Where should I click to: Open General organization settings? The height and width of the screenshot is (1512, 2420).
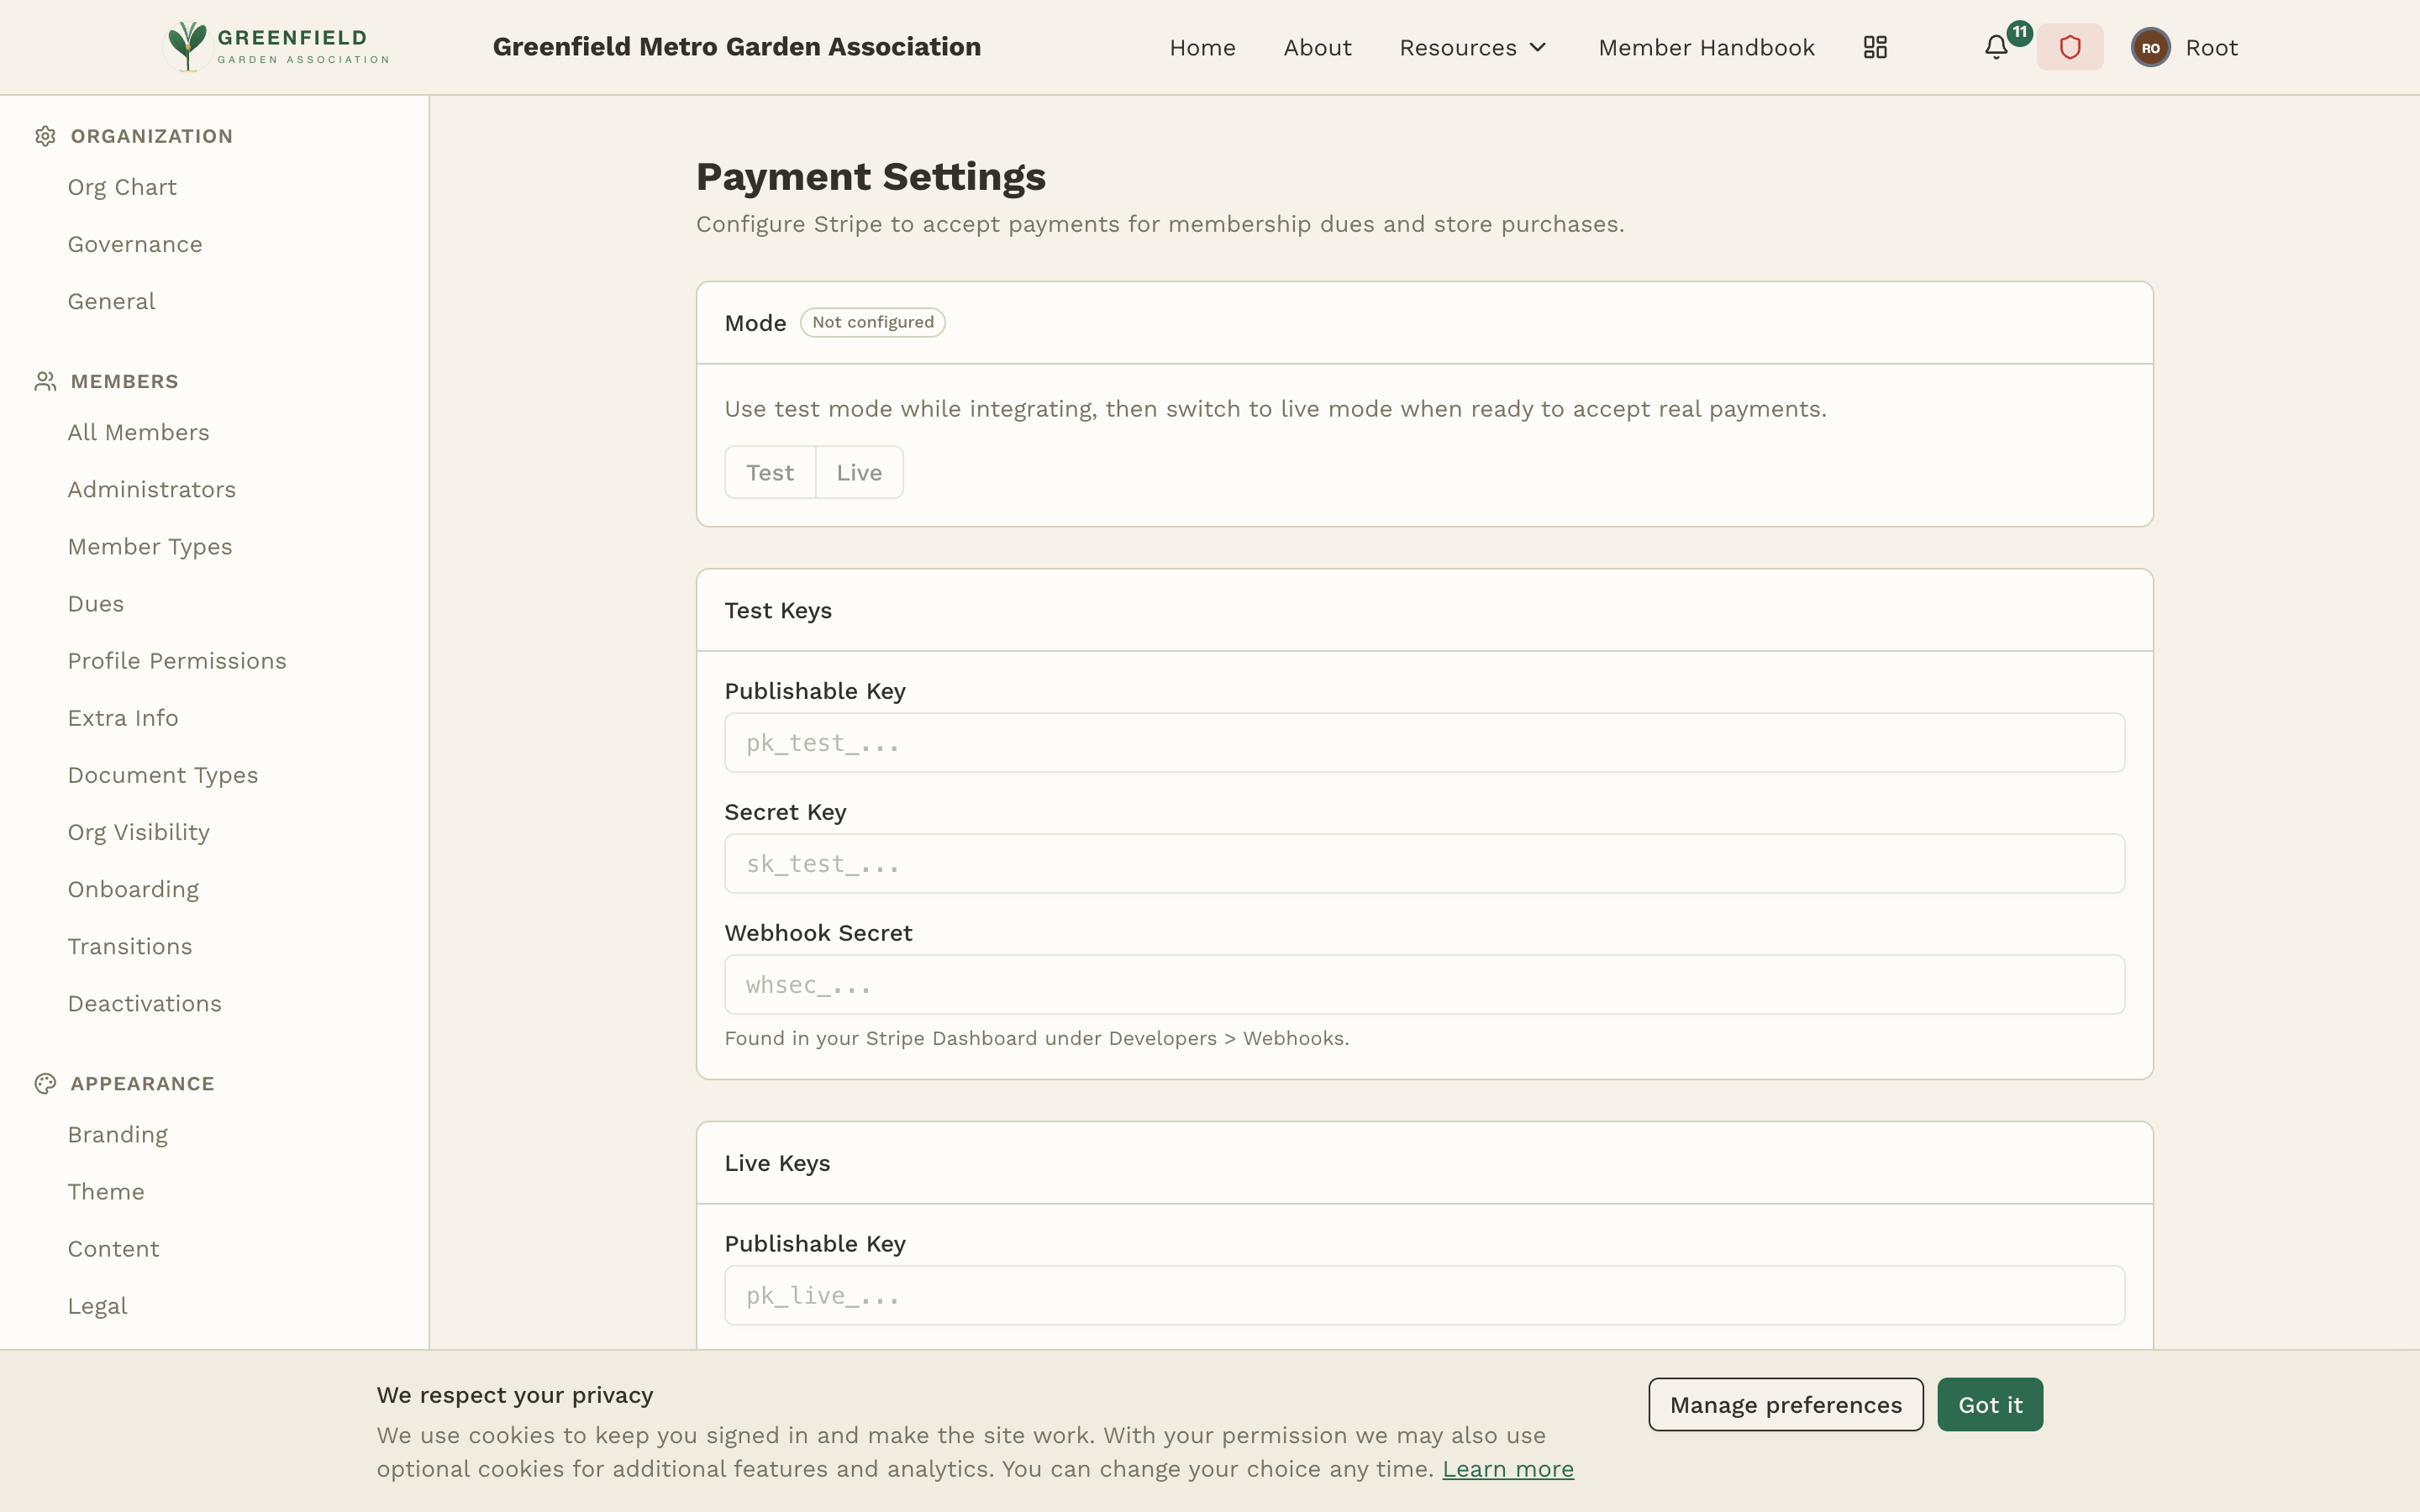(111, 301)
